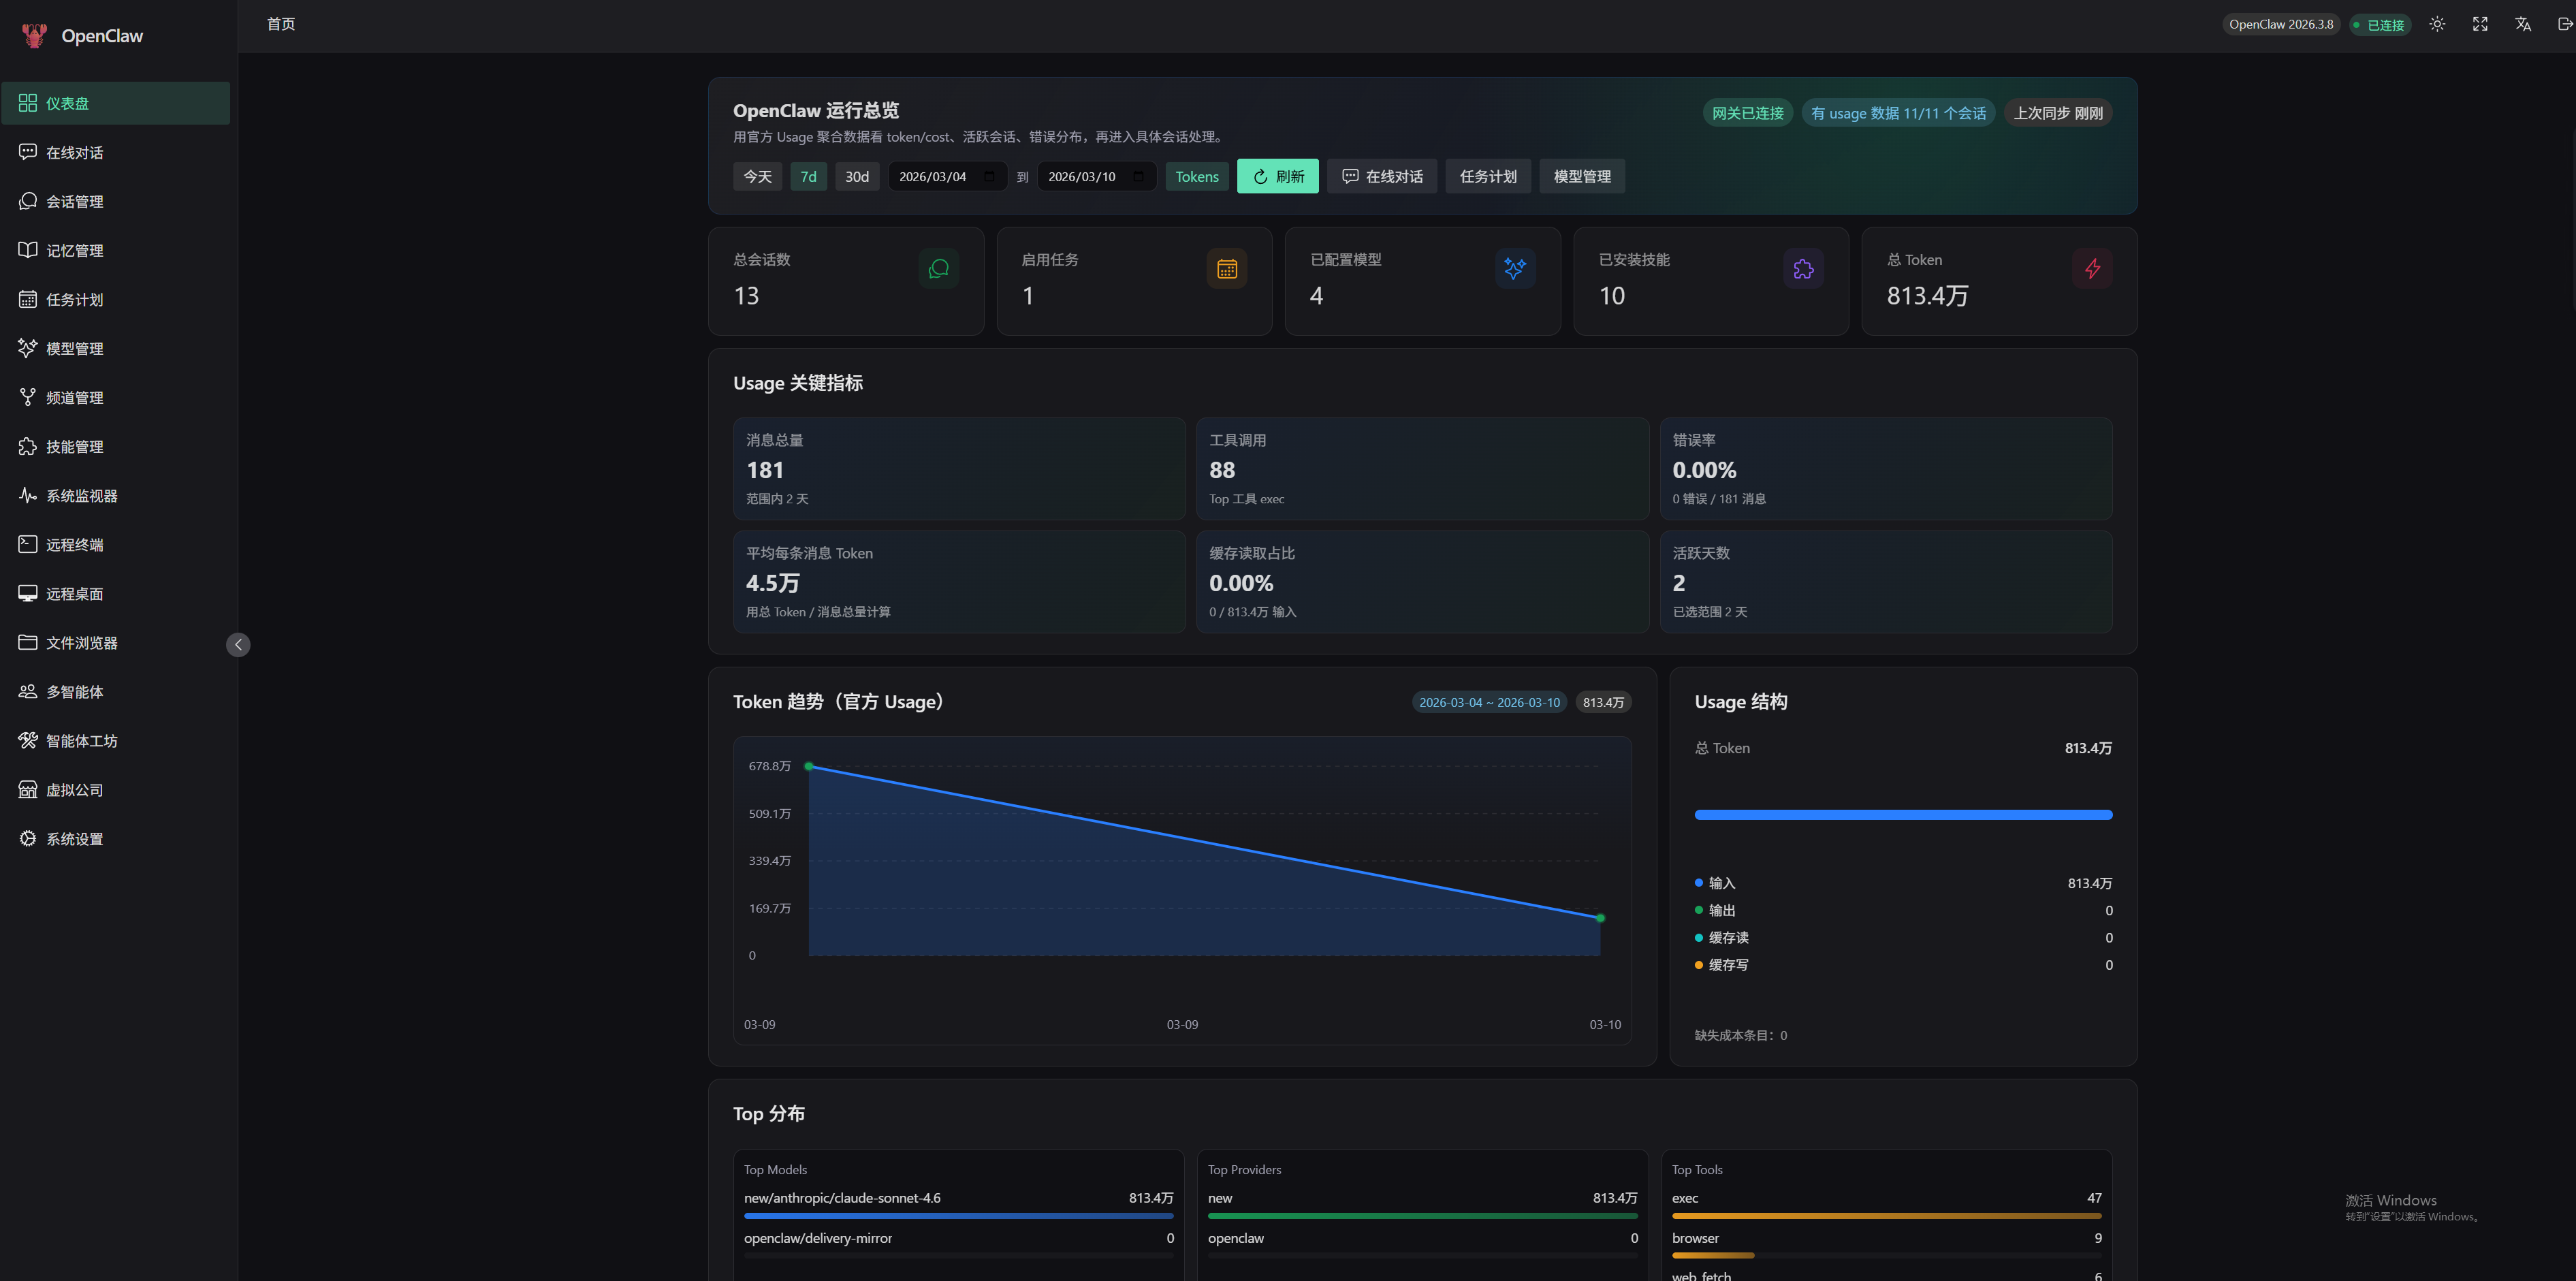
Task: Open 记忆管理 sidebar entry
Action: click(116, 250)
